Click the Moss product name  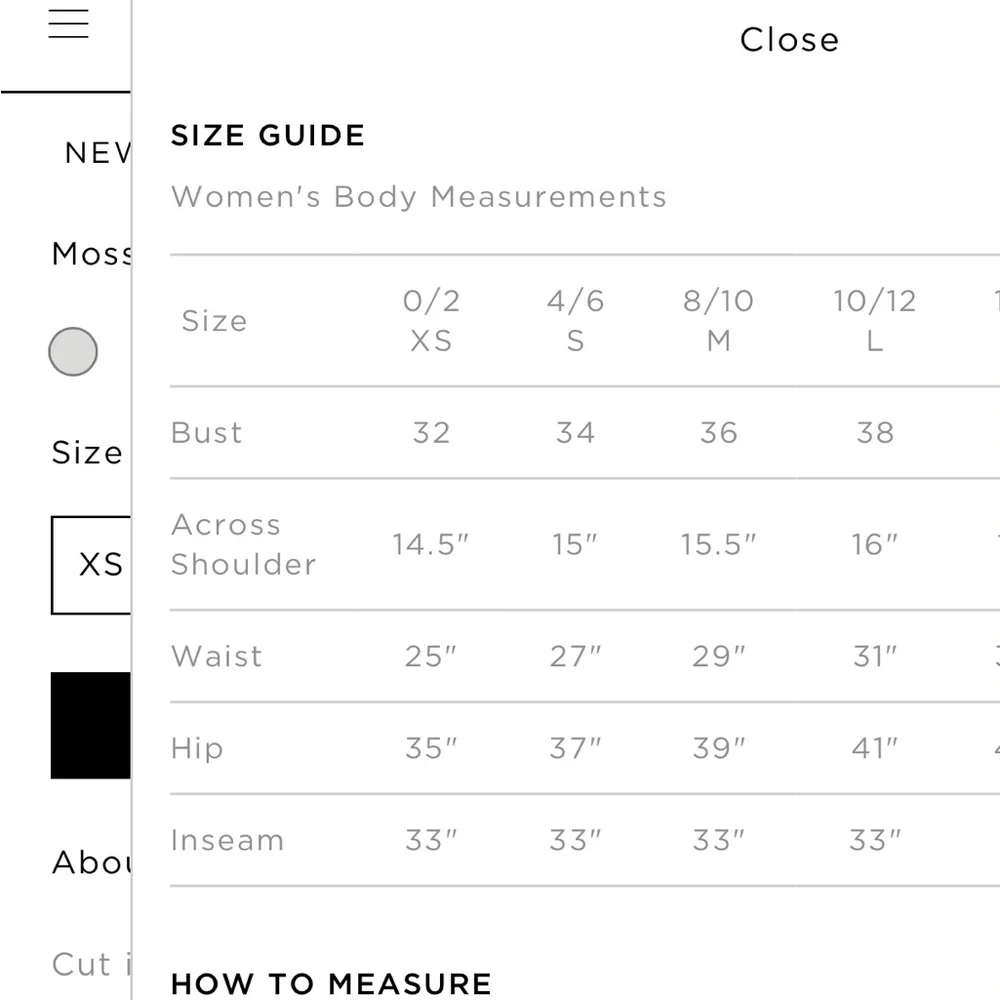[88, 254]
